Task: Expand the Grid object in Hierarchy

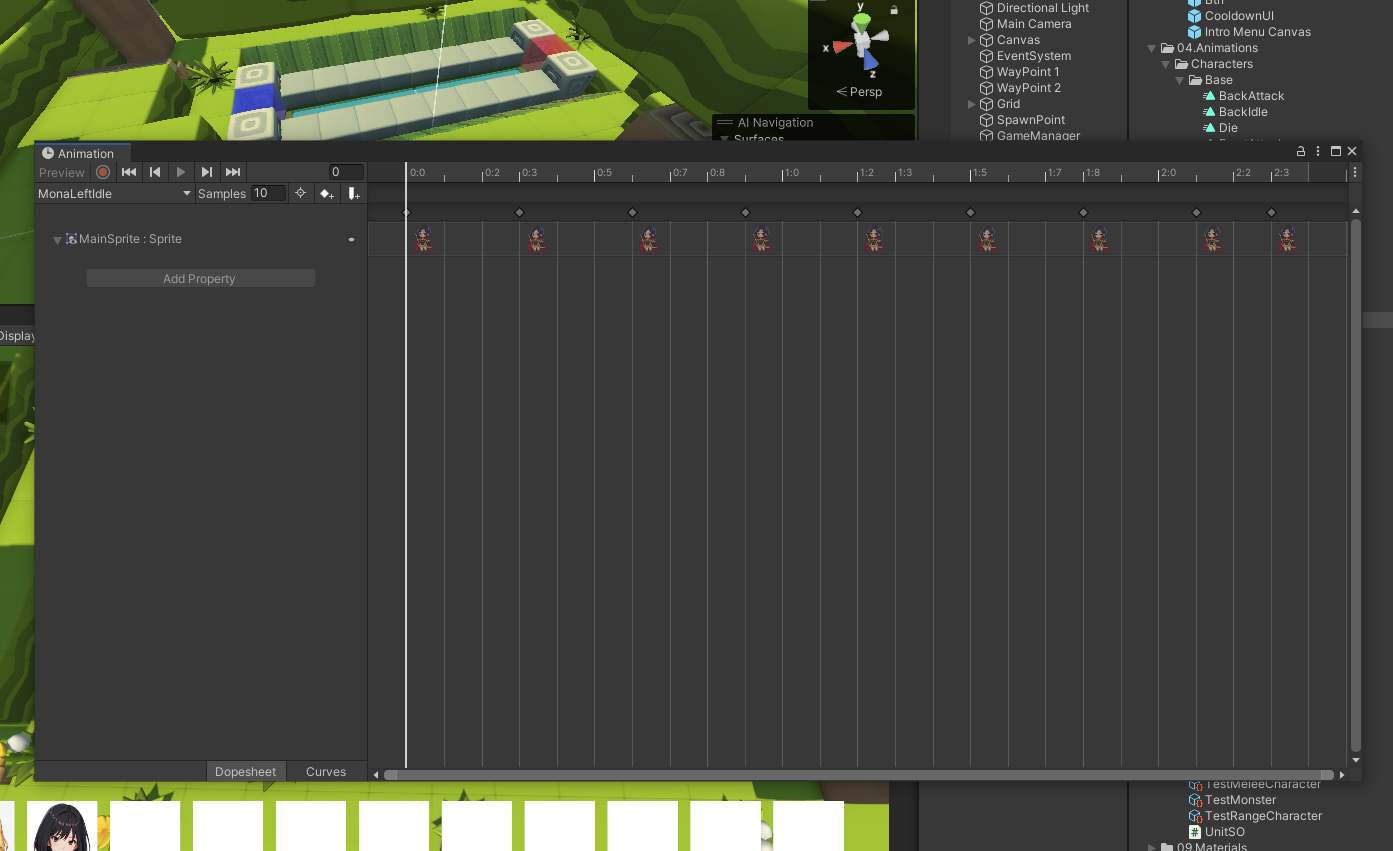Action: click(x=971, y=104)
